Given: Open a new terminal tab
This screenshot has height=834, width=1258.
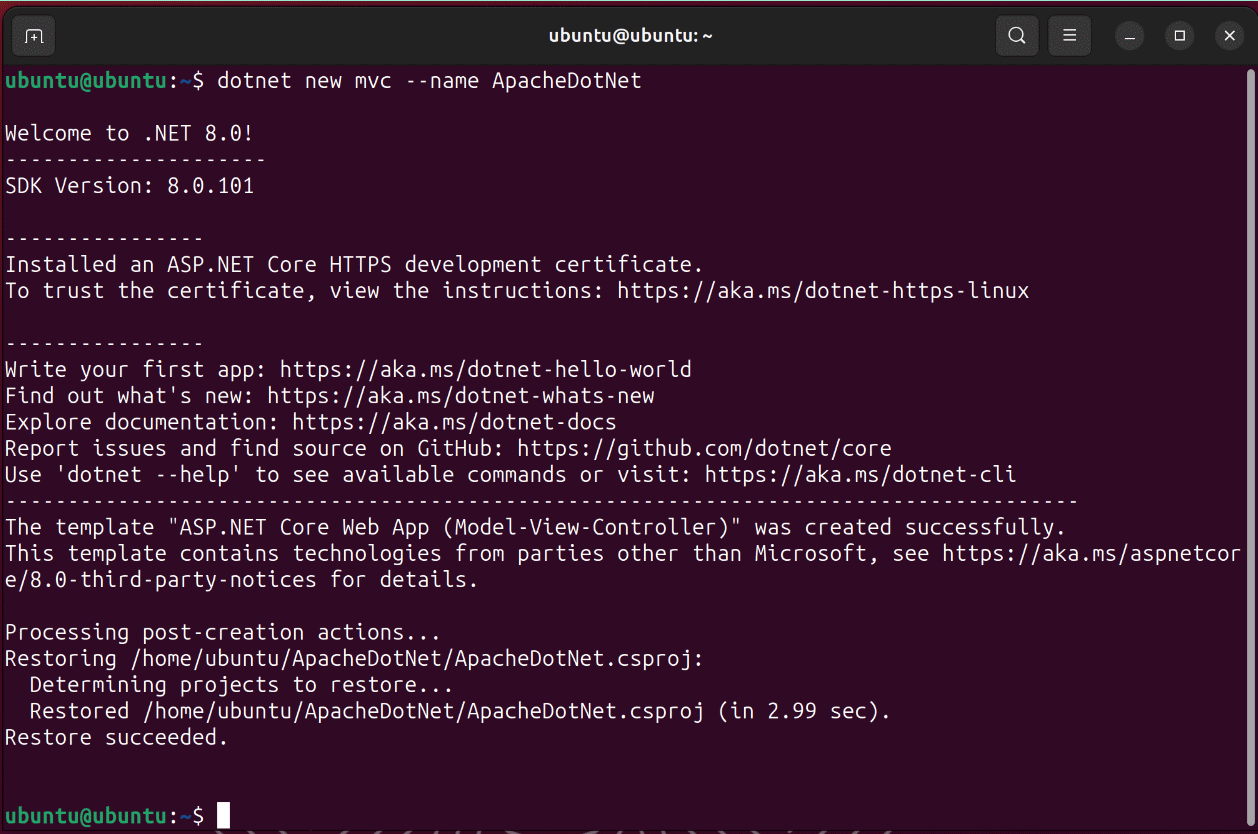Looking at the screenshot, I should pos(34,36).
